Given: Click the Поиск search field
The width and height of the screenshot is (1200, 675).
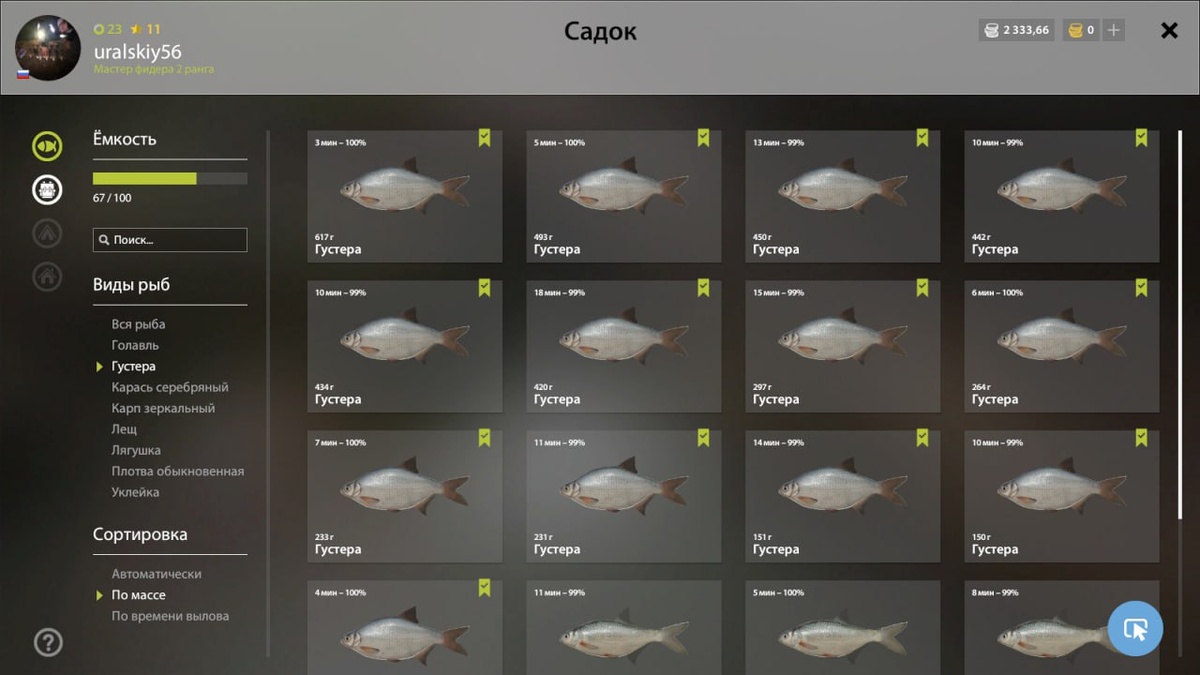Looking at the screenshot, I should pyautogui.click(x=170, y=240).
